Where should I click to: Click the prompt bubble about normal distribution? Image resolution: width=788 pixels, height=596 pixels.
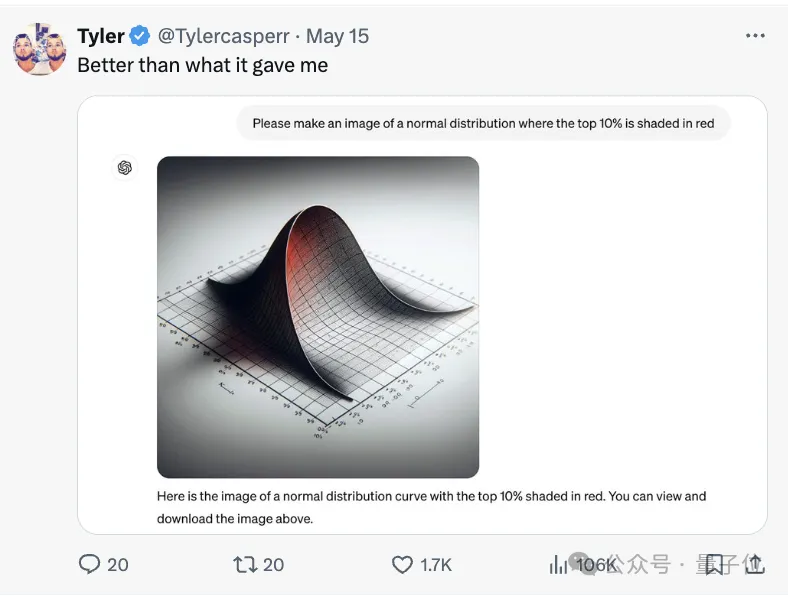(x=483, y=123)
